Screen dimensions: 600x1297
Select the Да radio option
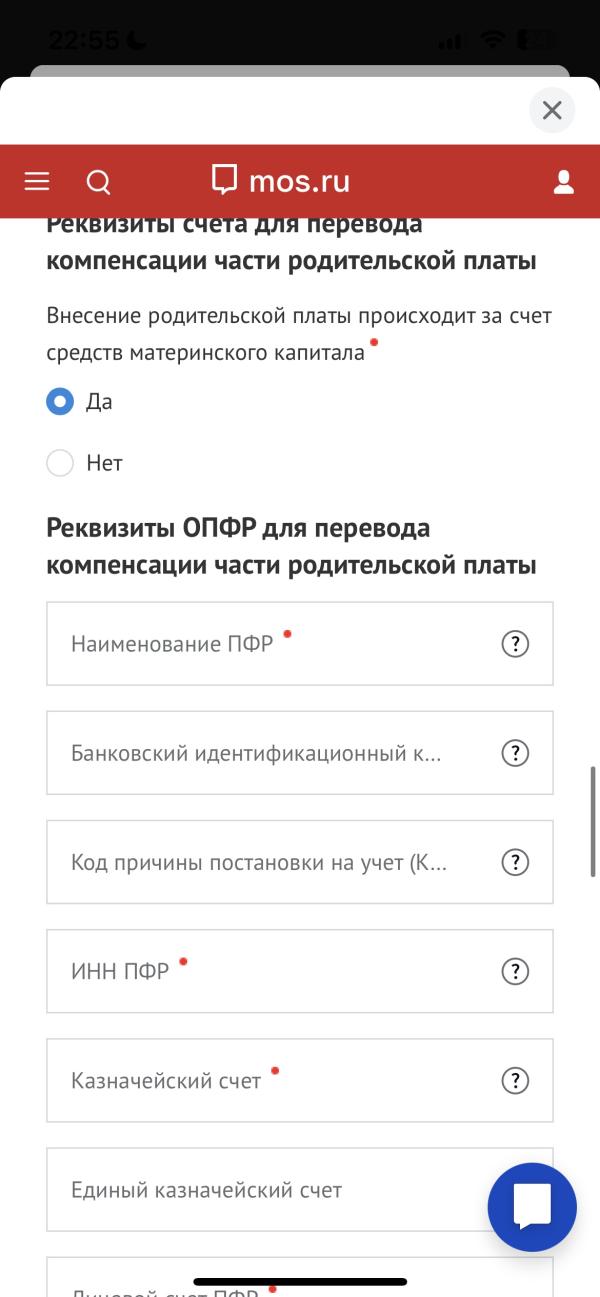click(60, 402)
